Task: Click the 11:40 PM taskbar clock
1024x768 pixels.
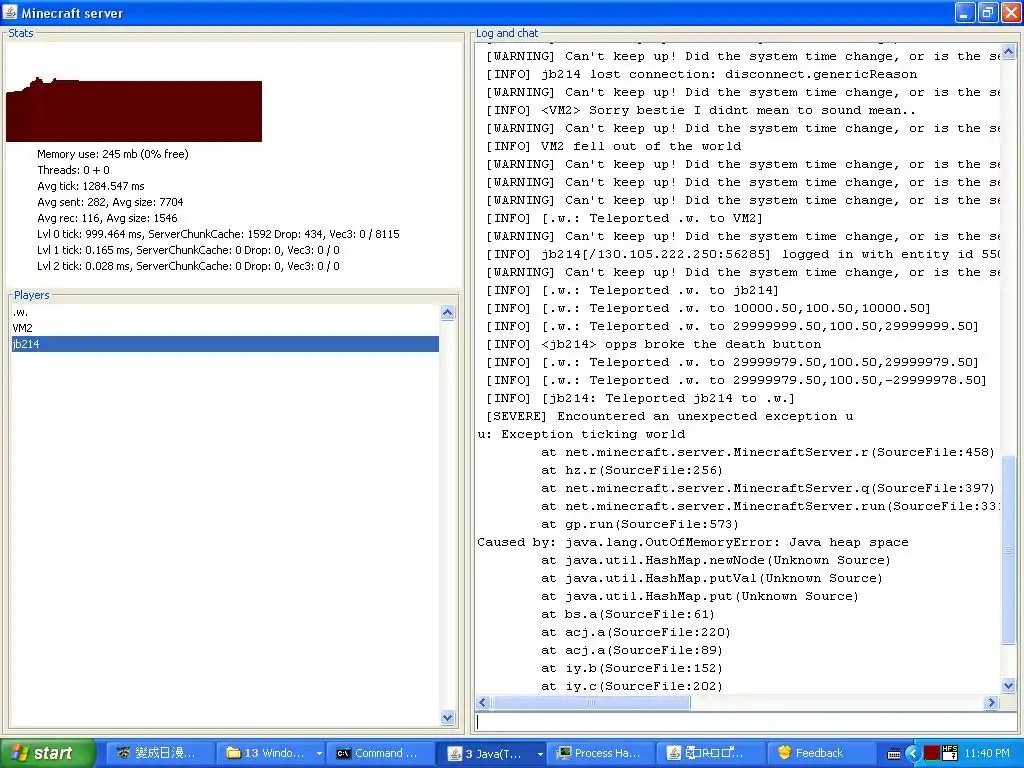Action: (987, 753)
